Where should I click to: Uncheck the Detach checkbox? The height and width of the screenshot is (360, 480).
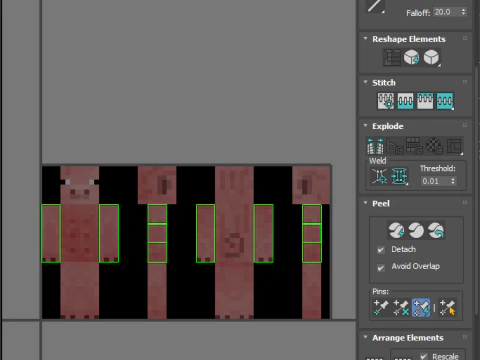pyautogui.click(x=381, y=250)
